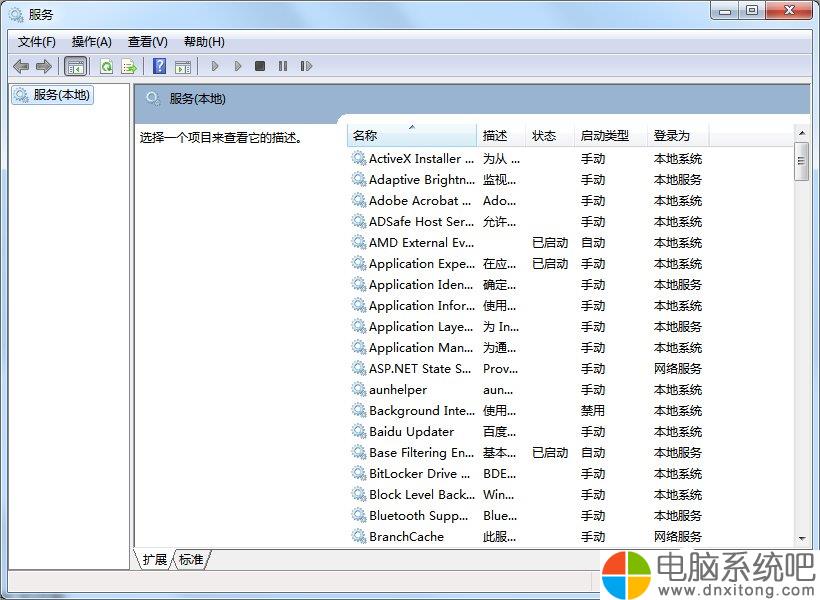Click the gear icon of Baidu Updater service
The height and width of the screenshot is (600, 820).
click(x=359, y=431)
